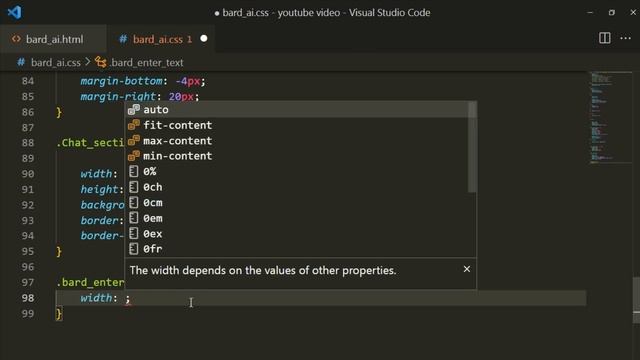Click line number 84 in gutter
Screen dimensions: 640x360
(28, 81)
